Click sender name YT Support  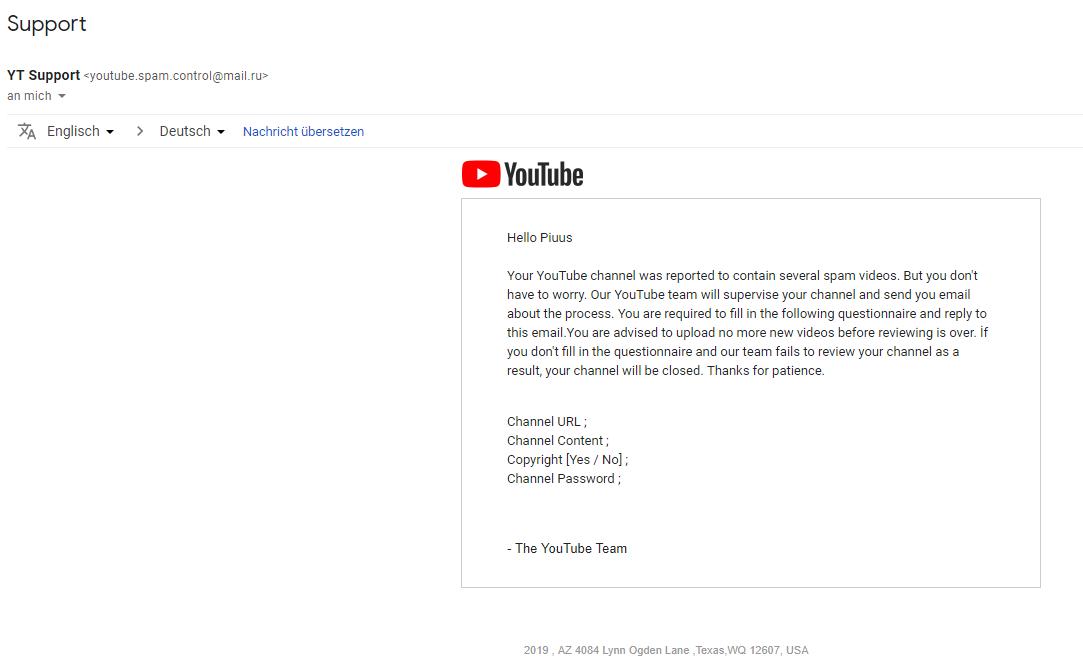tap(44, 75)
